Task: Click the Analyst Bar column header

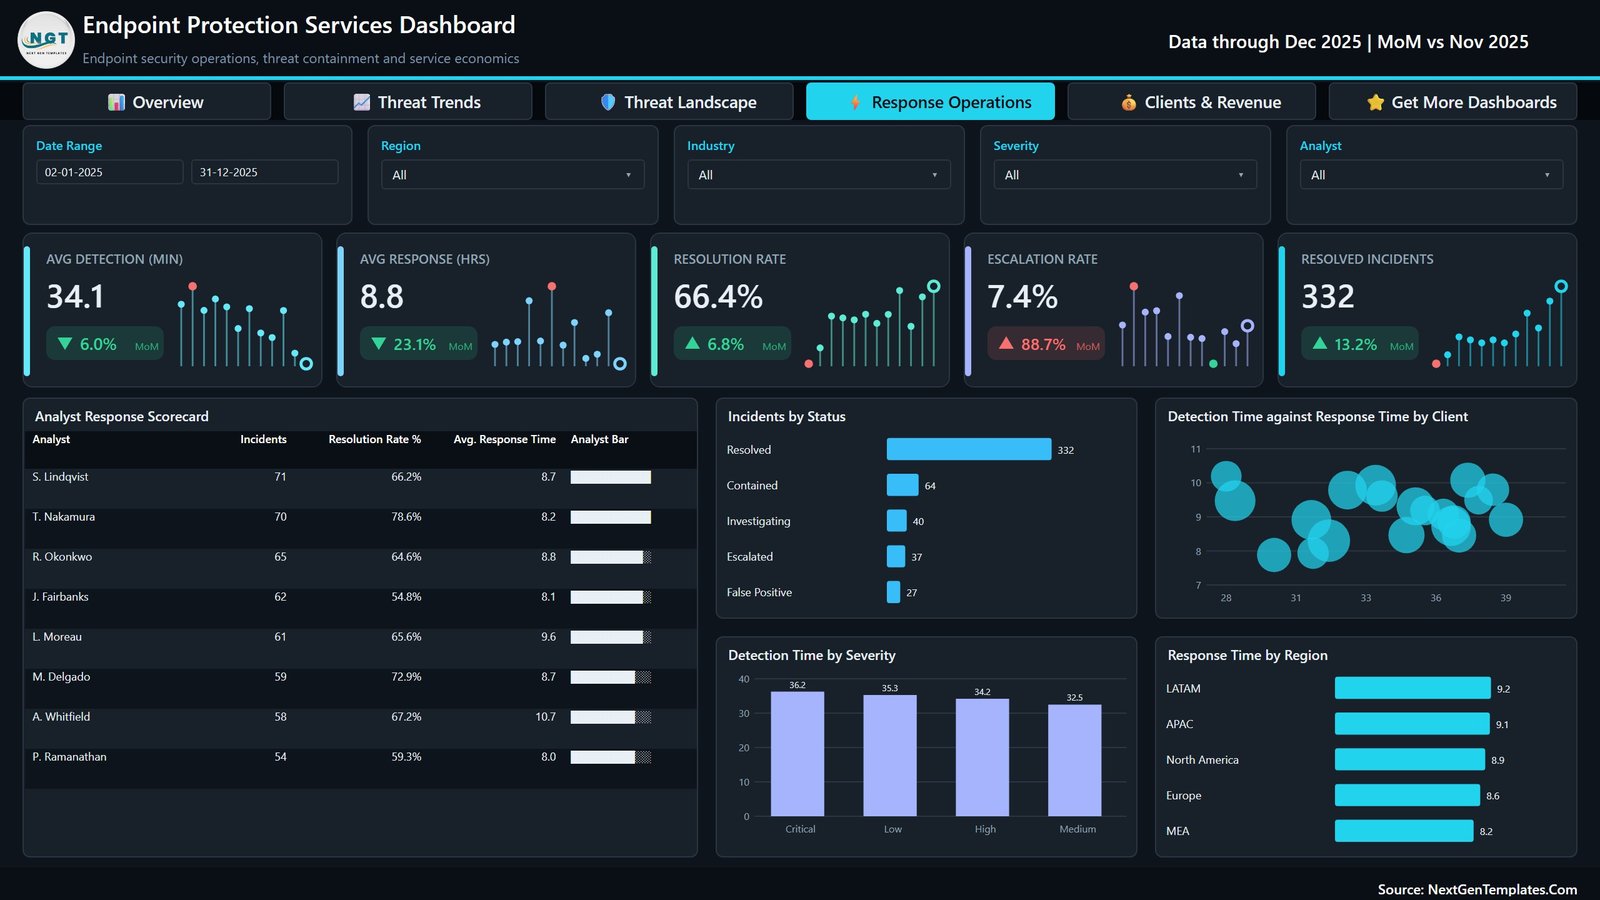Action: 600,439
